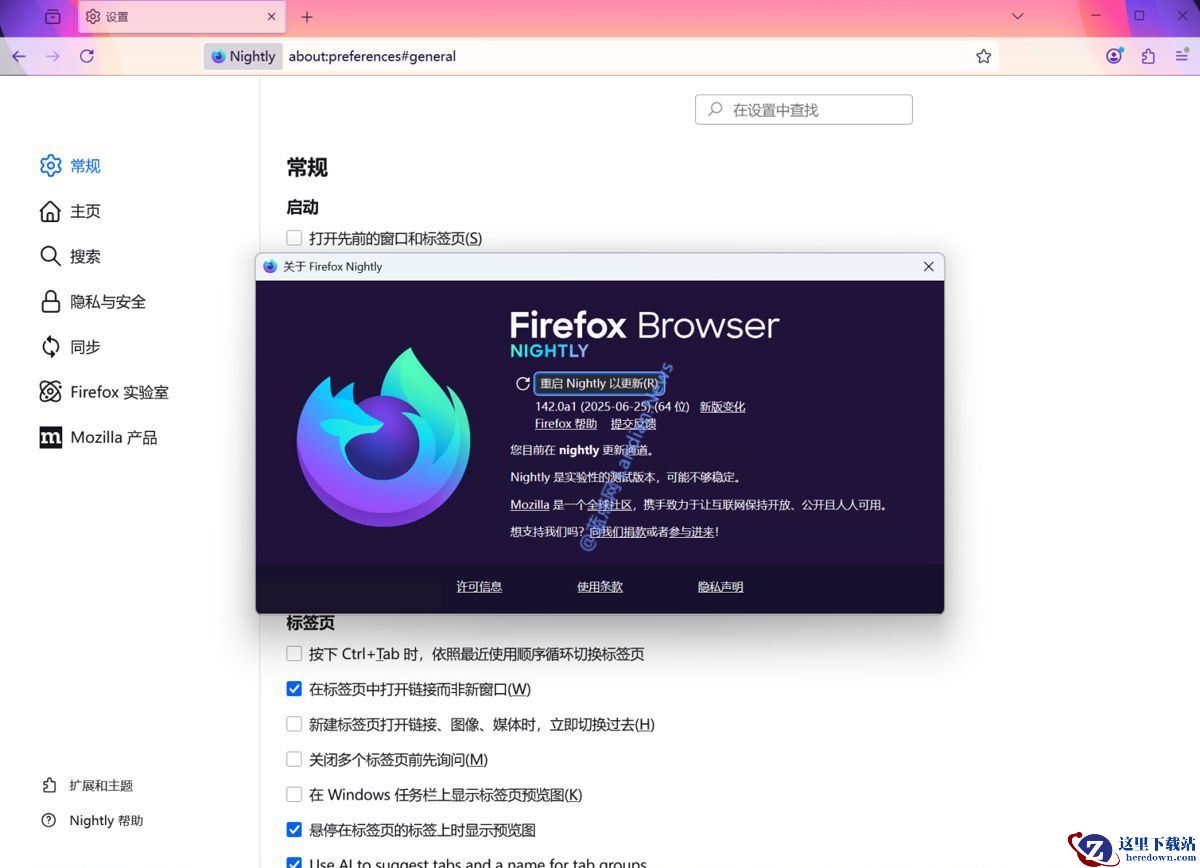Viewport: 1200px width, 868px height.
Task: Click the back navigation arrow
Action: (x=19, y=56)
